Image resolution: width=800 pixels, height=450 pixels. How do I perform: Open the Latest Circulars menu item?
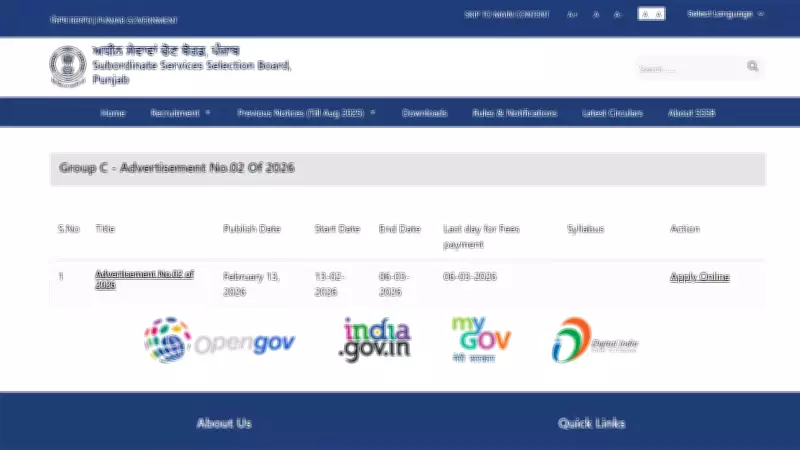click(x=612, y=113)
